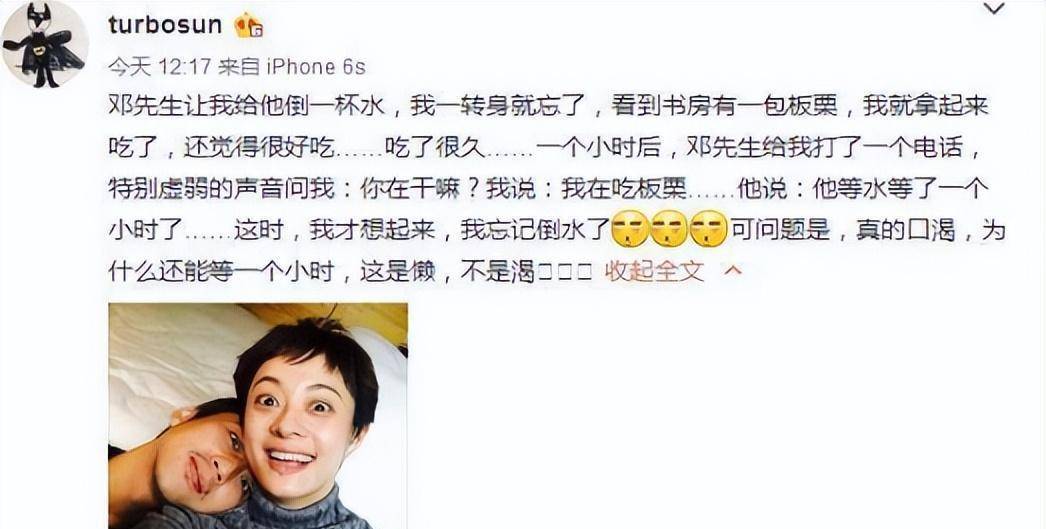Click the third sleepy-face emoji
Viewport: 1046px width, 529px height.
[x=708, y=229]
